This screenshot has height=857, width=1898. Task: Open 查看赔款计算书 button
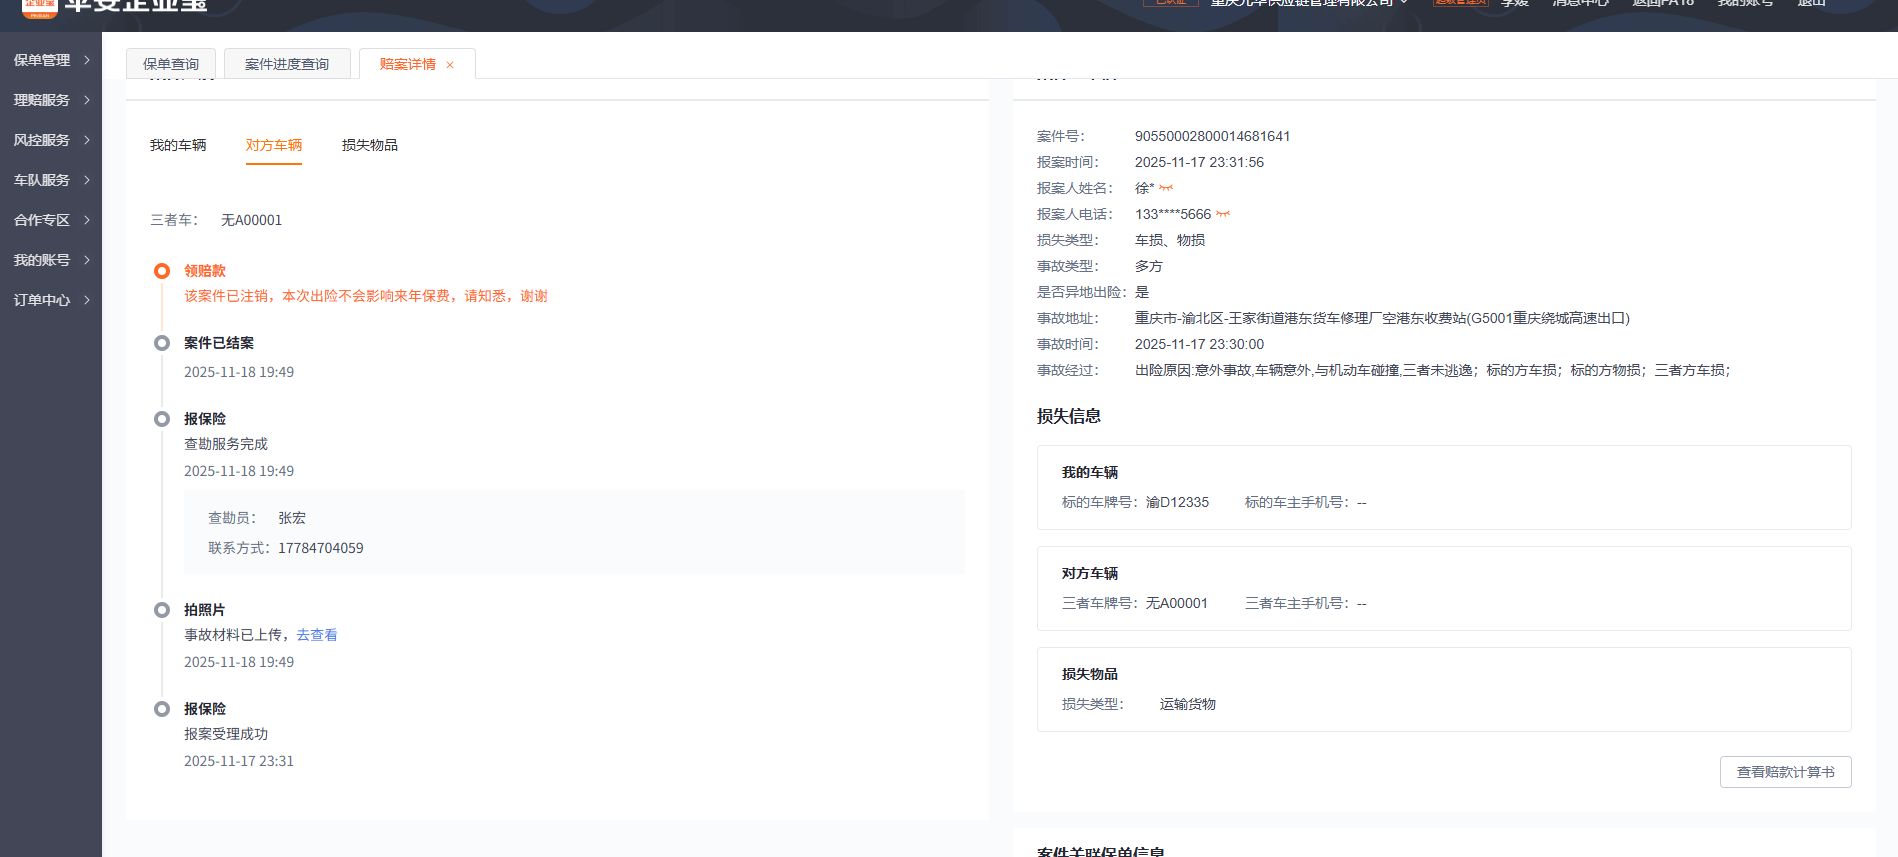1785,772
